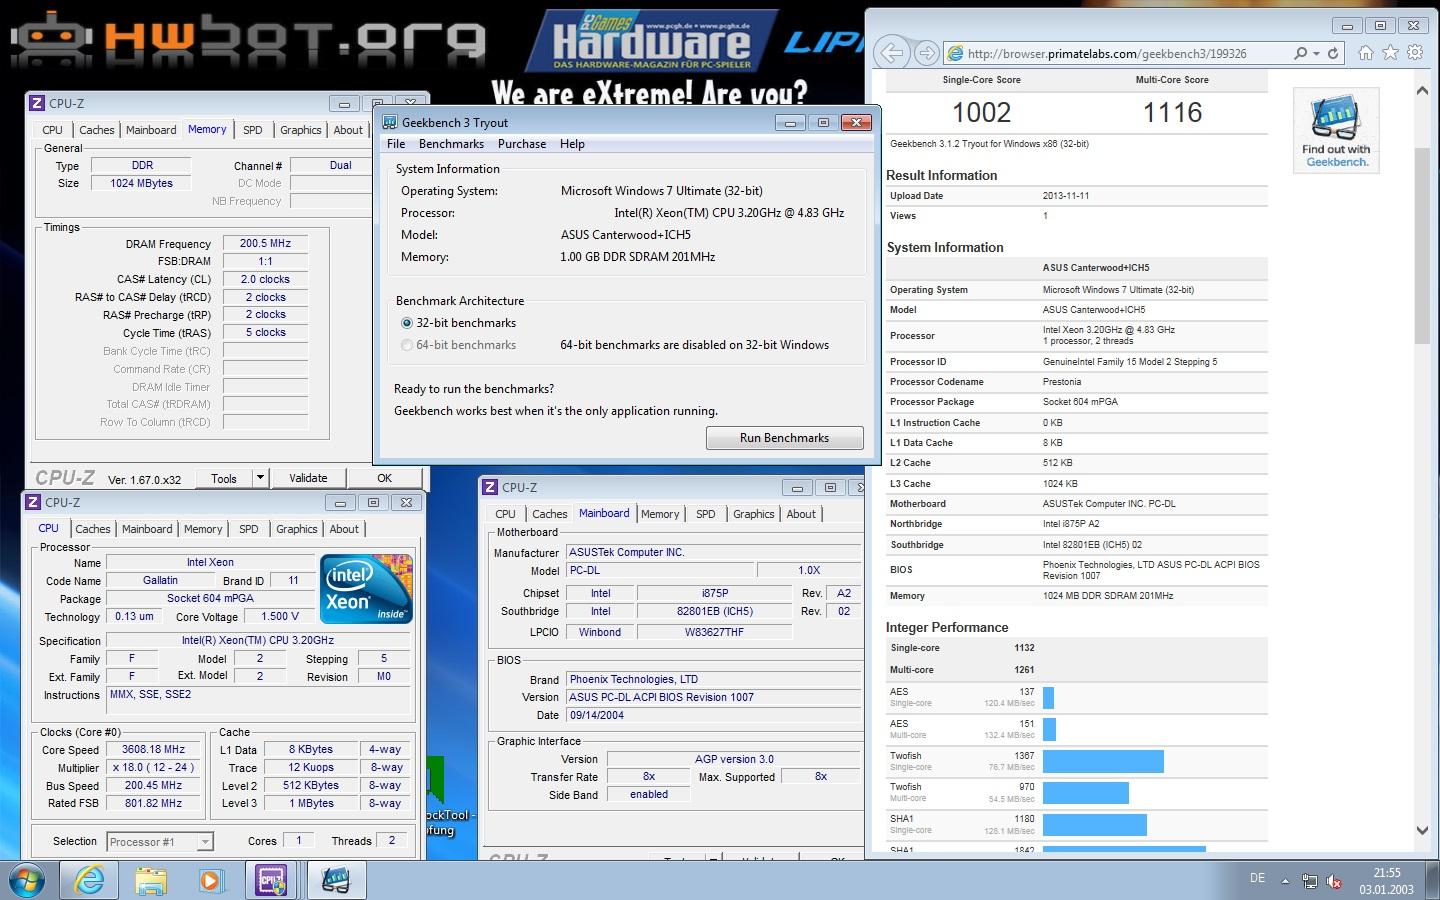Click the Single-Core Score 1002
The image size is (1440, 900).
coord(981,113)
